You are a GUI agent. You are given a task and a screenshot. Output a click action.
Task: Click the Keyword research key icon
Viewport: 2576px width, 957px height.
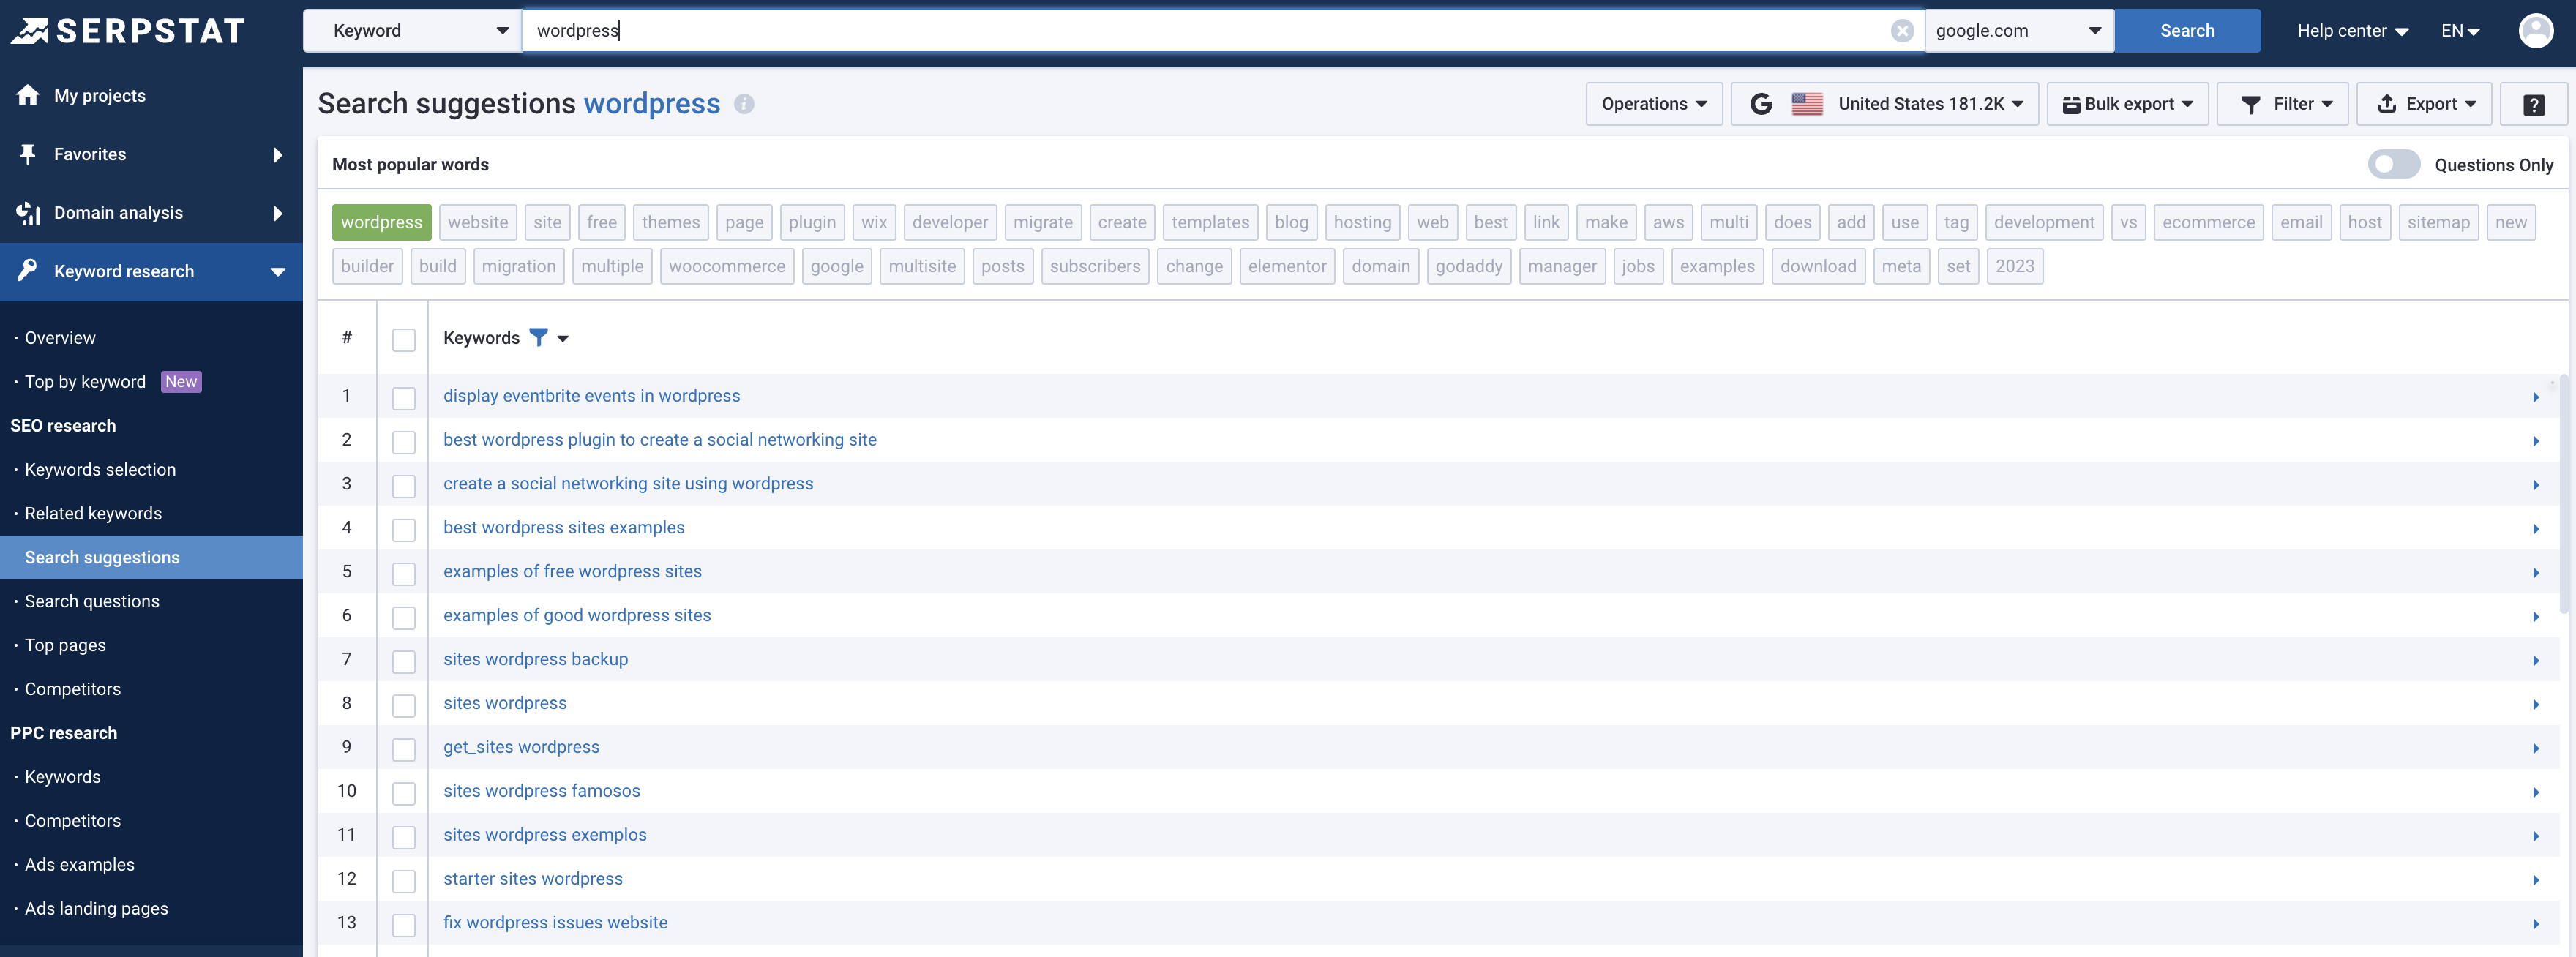pyautogui.click(x=28, y=270)
